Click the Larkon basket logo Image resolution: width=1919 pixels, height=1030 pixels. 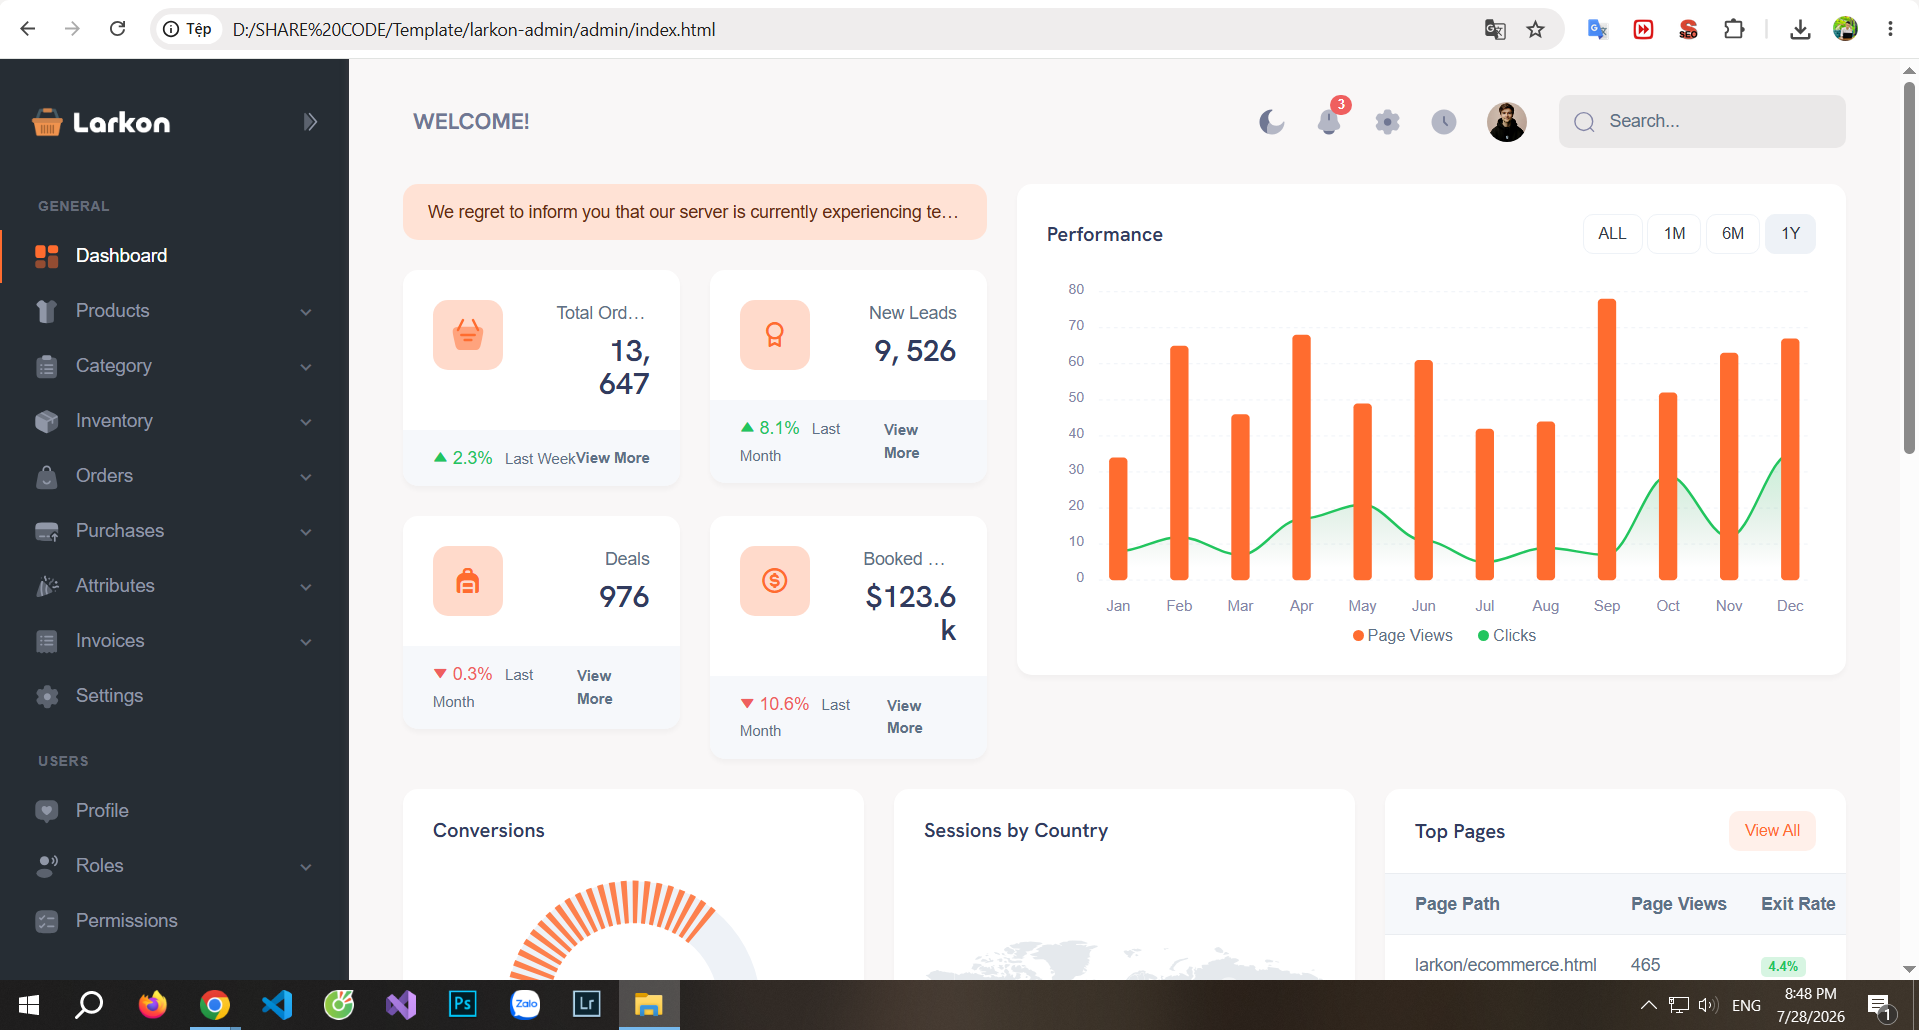tap(47, 122)
